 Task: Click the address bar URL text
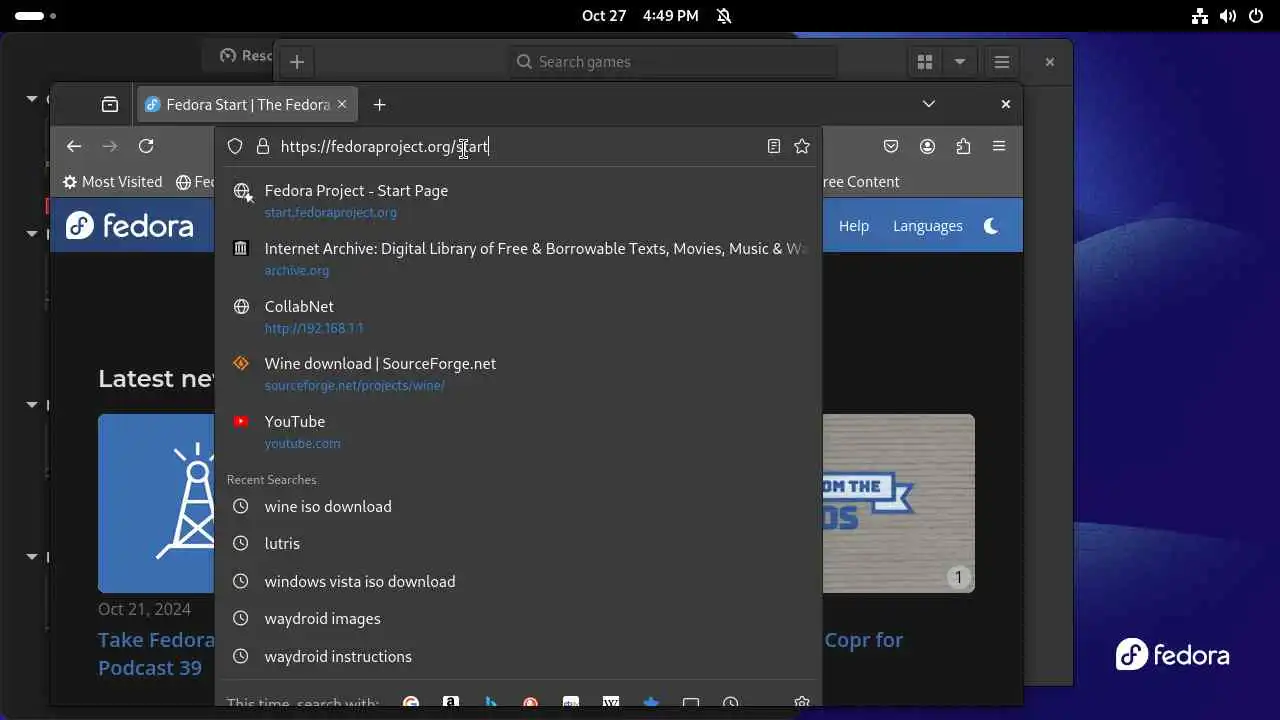pyautogui.click(x=384, y=146)
